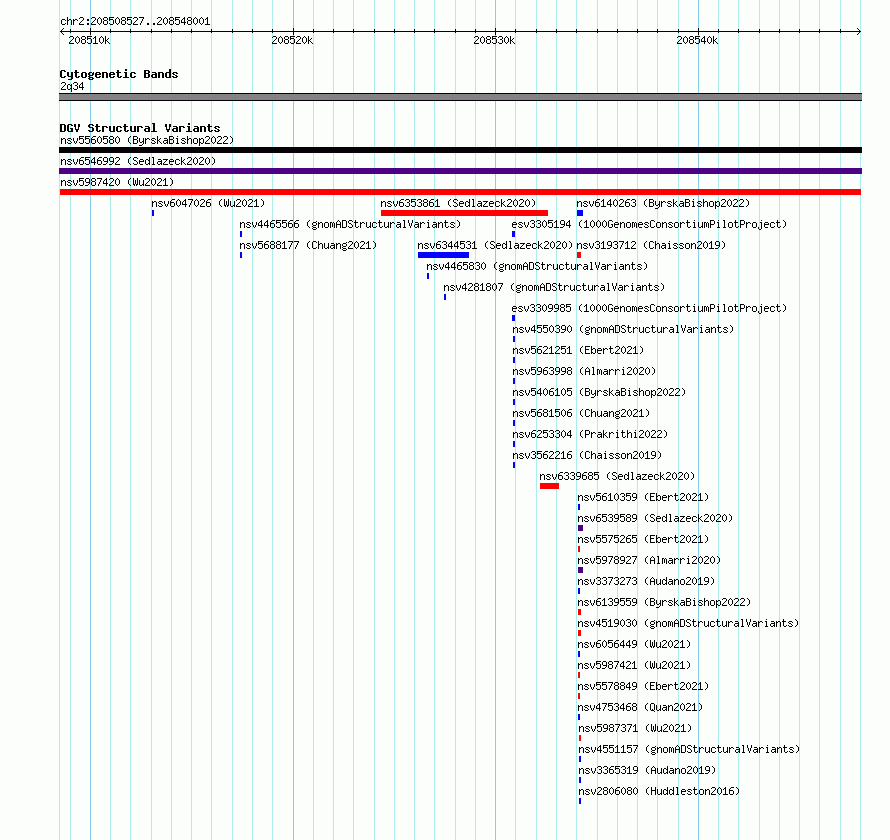Click the blue square under nsv6140263
Screen dimensions: 890x840
click(580, 213)
